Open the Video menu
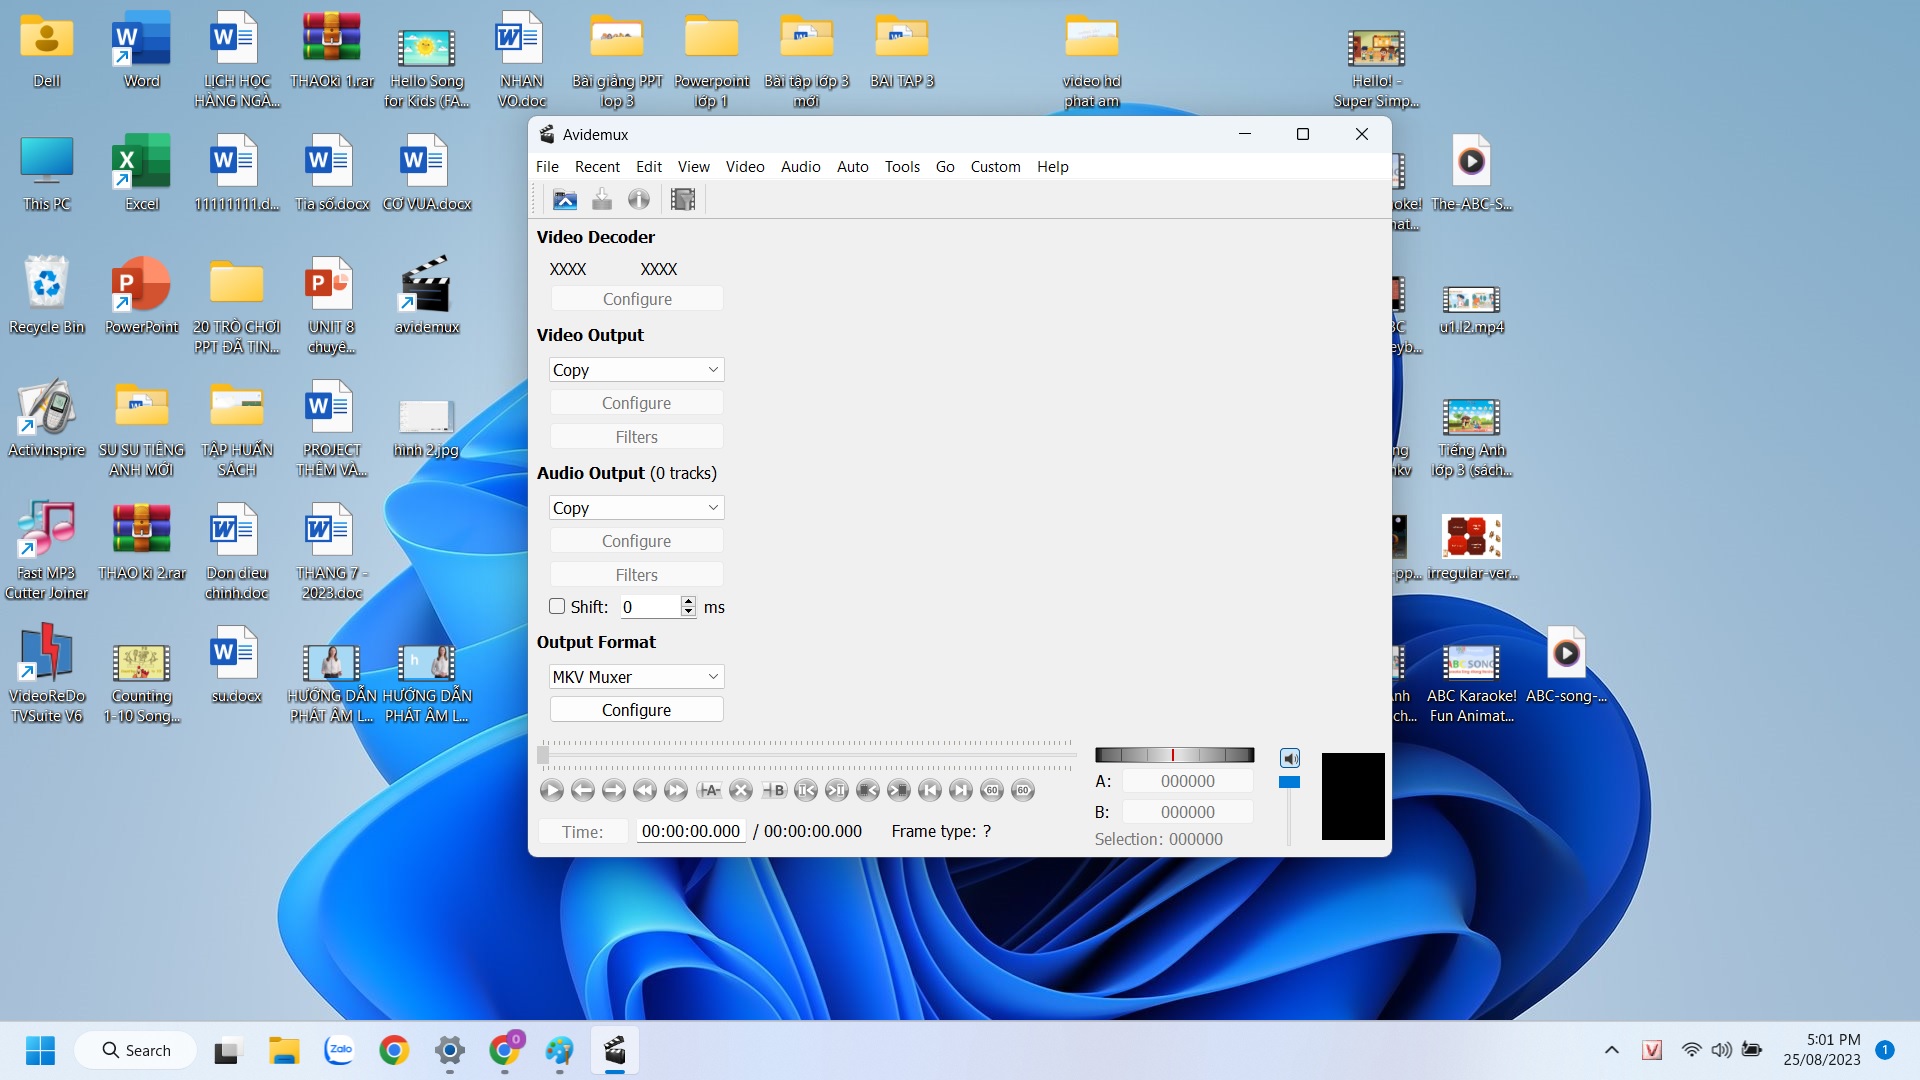This screenshot has width=1920, height=1080. click(745, 166)
